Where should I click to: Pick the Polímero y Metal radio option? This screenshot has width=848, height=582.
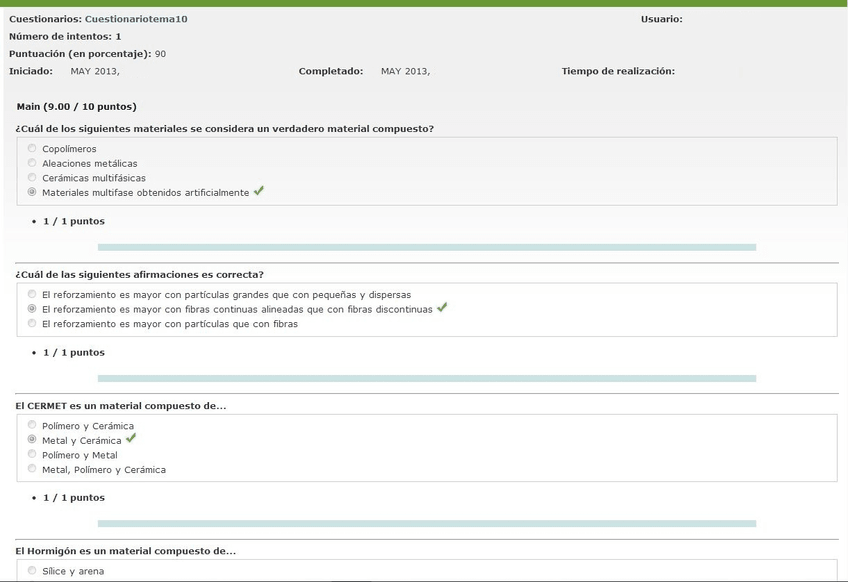click(x=32, y=454)
